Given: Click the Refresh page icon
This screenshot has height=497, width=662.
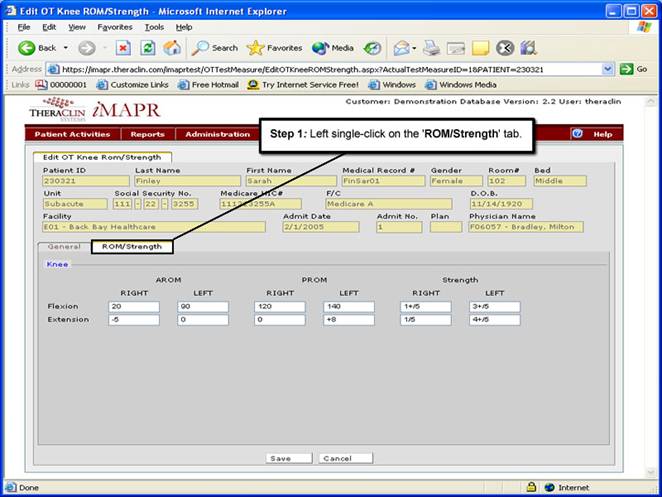Looking at the screenshot, I should [148, 47].
